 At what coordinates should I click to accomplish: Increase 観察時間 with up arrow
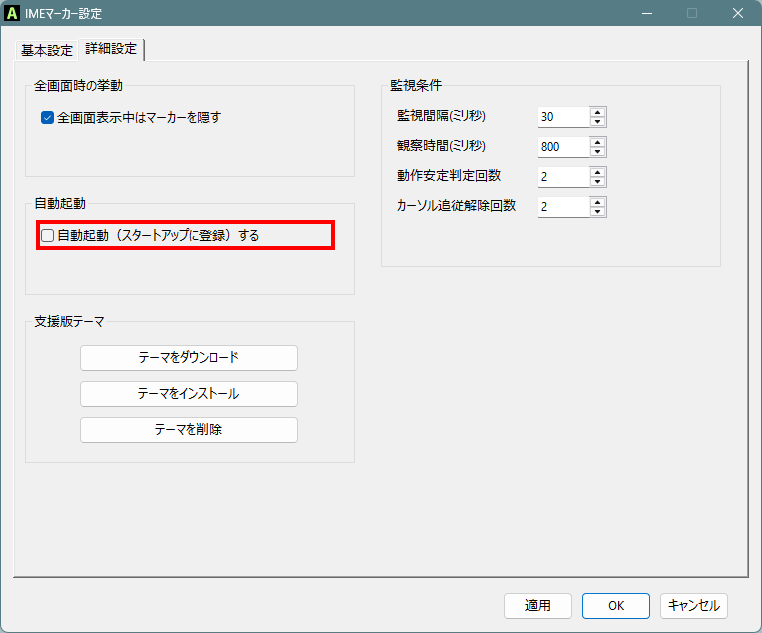point(598,142)
